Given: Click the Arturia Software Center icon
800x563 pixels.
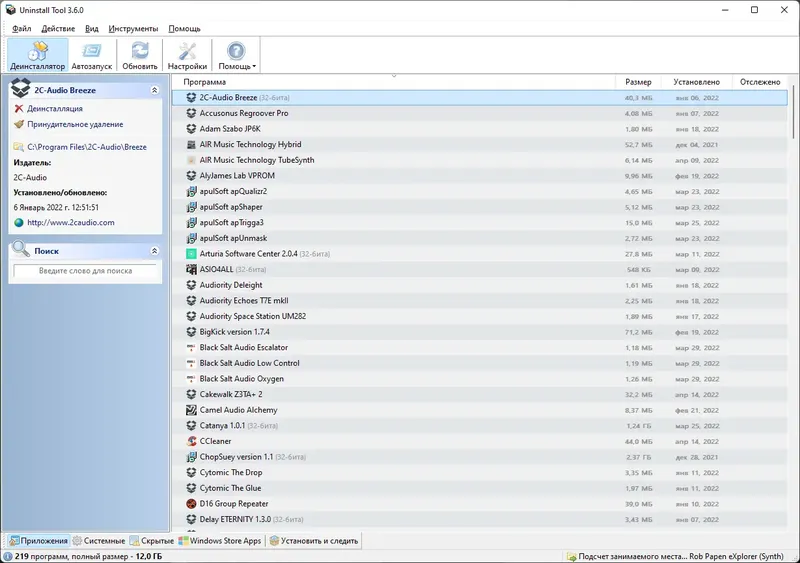Looking at the screenshot, I should 191,254.
